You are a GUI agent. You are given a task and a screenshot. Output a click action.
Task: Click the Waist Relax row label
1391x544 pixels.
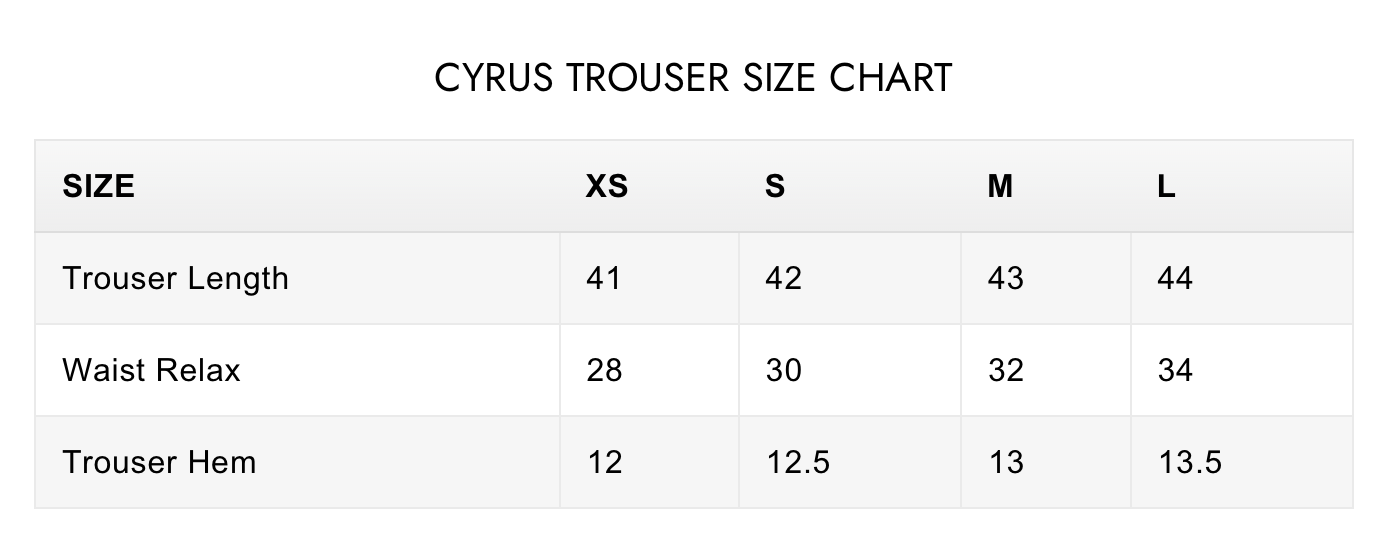[x=151, y=370]
